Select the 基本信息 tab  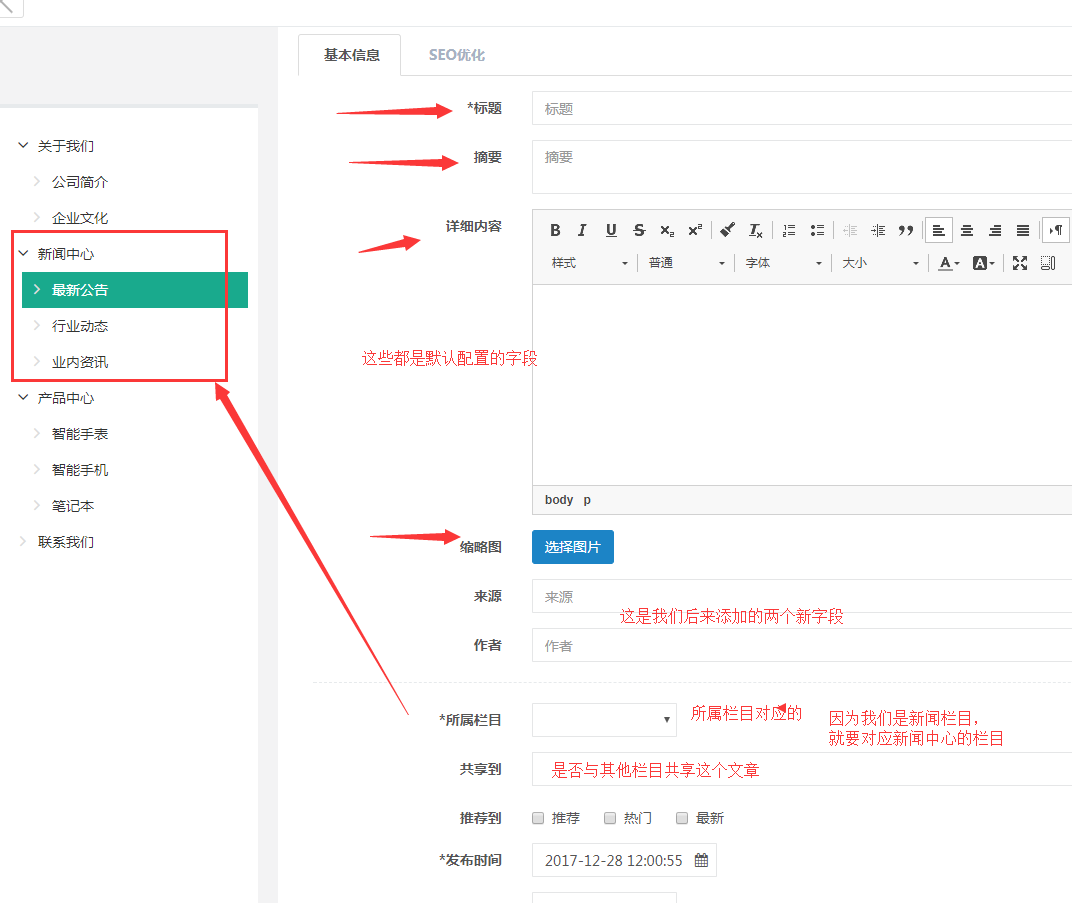point(351,55)
